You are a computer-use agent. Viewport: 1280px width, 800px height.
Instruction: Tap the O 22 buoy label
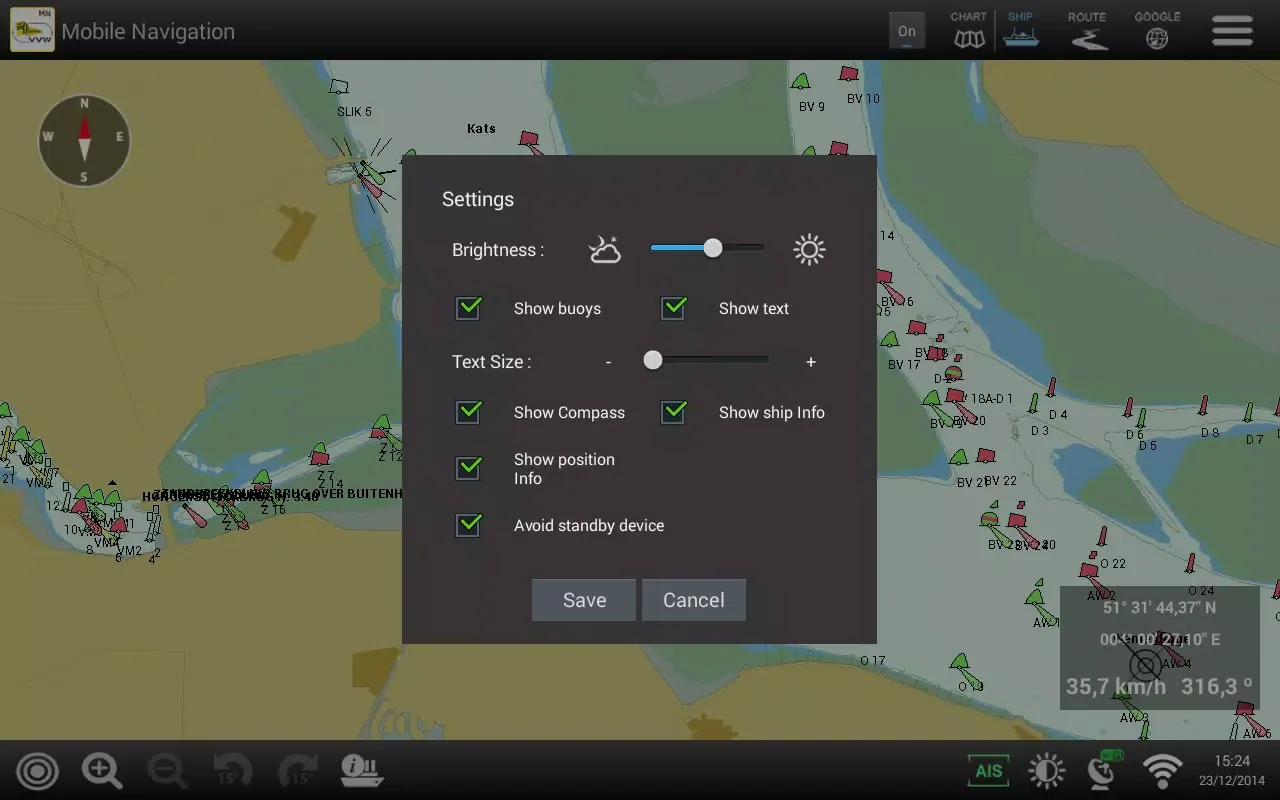[1113, 564]
